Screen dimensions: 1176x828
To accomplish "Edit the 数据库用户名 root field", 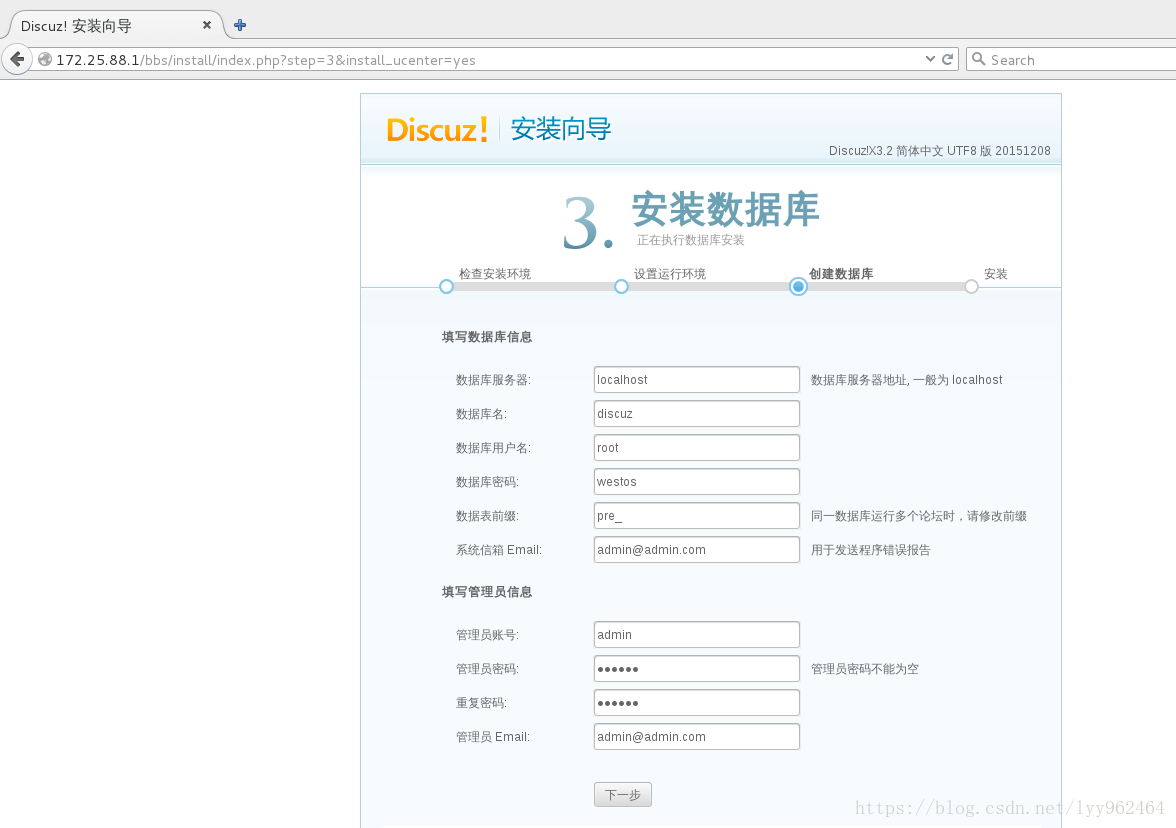I will click(x=697, y=448).
